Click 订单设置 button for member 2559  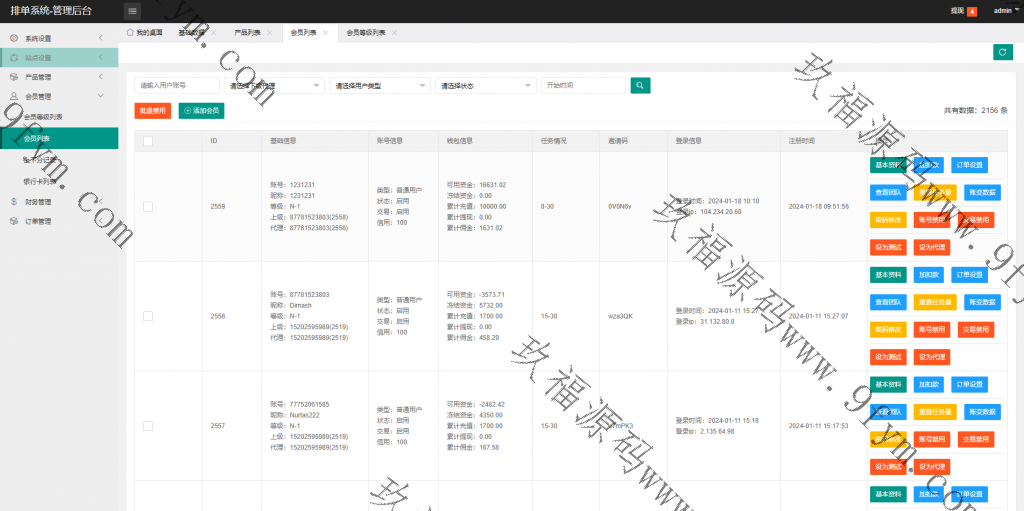(969, 165)
